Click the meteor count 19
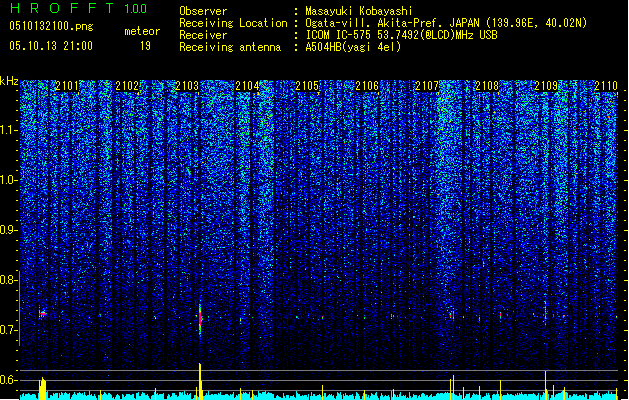This screenshot has height=400, width=629. (145, 46)
